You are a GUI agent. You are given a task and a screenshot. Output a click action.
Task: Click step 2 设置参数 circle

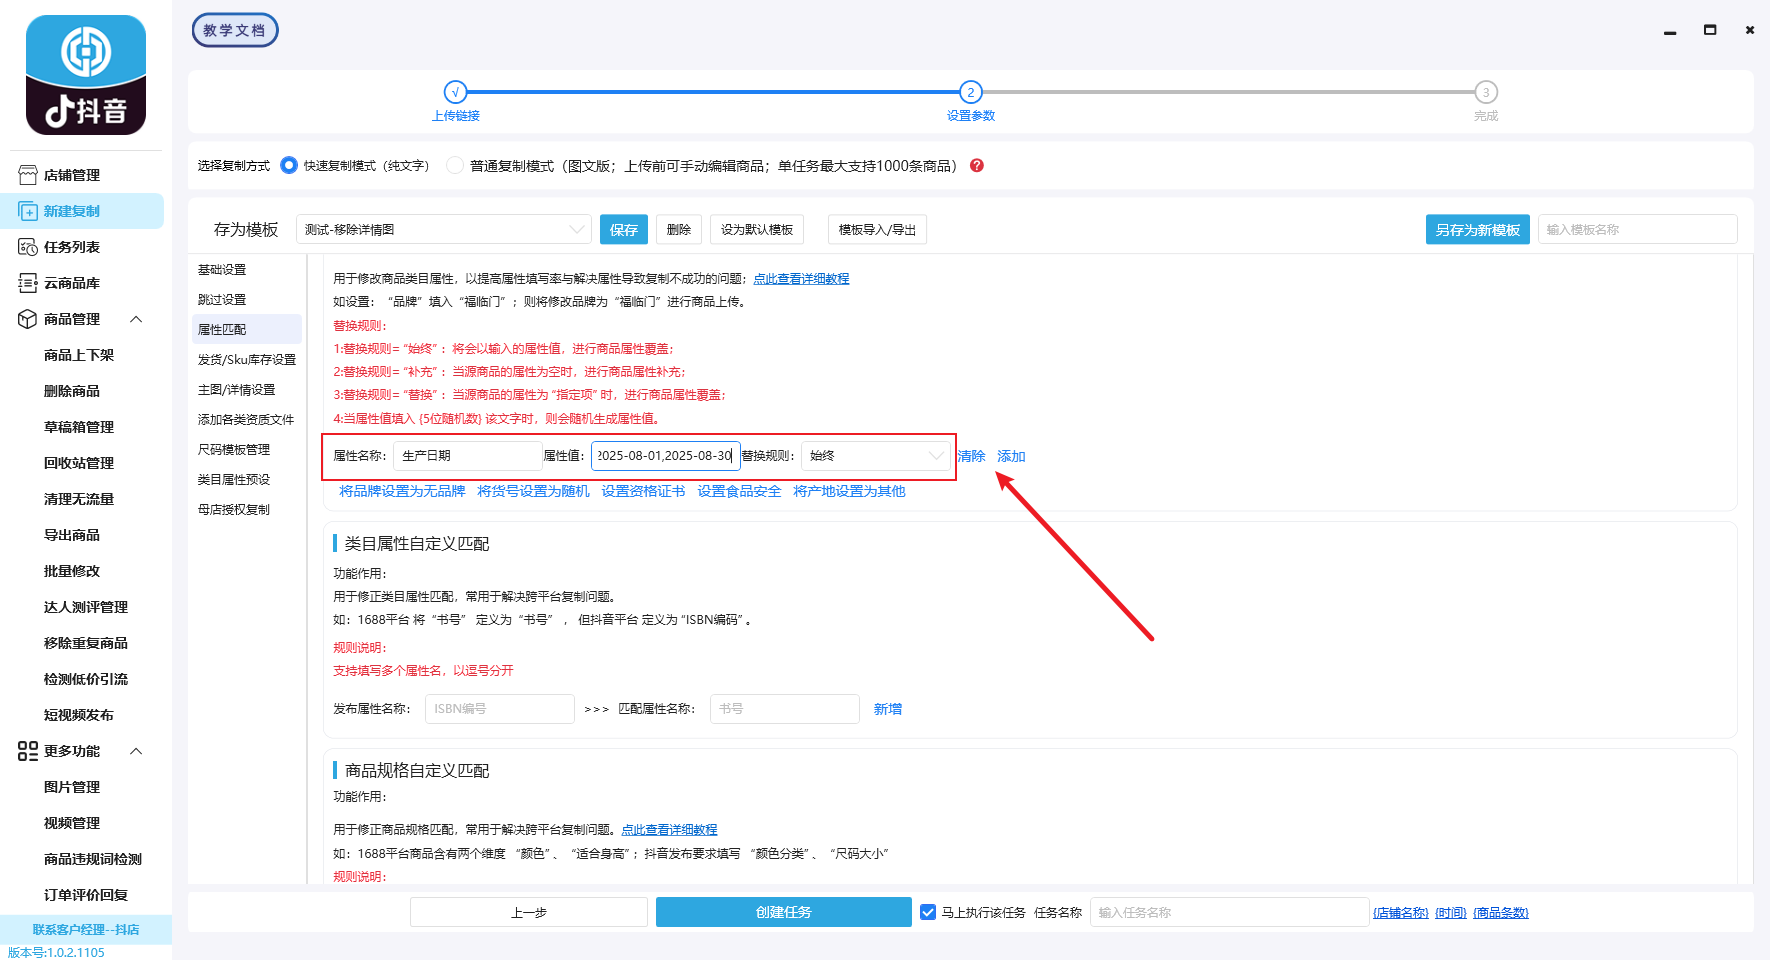tap(970, 92)
